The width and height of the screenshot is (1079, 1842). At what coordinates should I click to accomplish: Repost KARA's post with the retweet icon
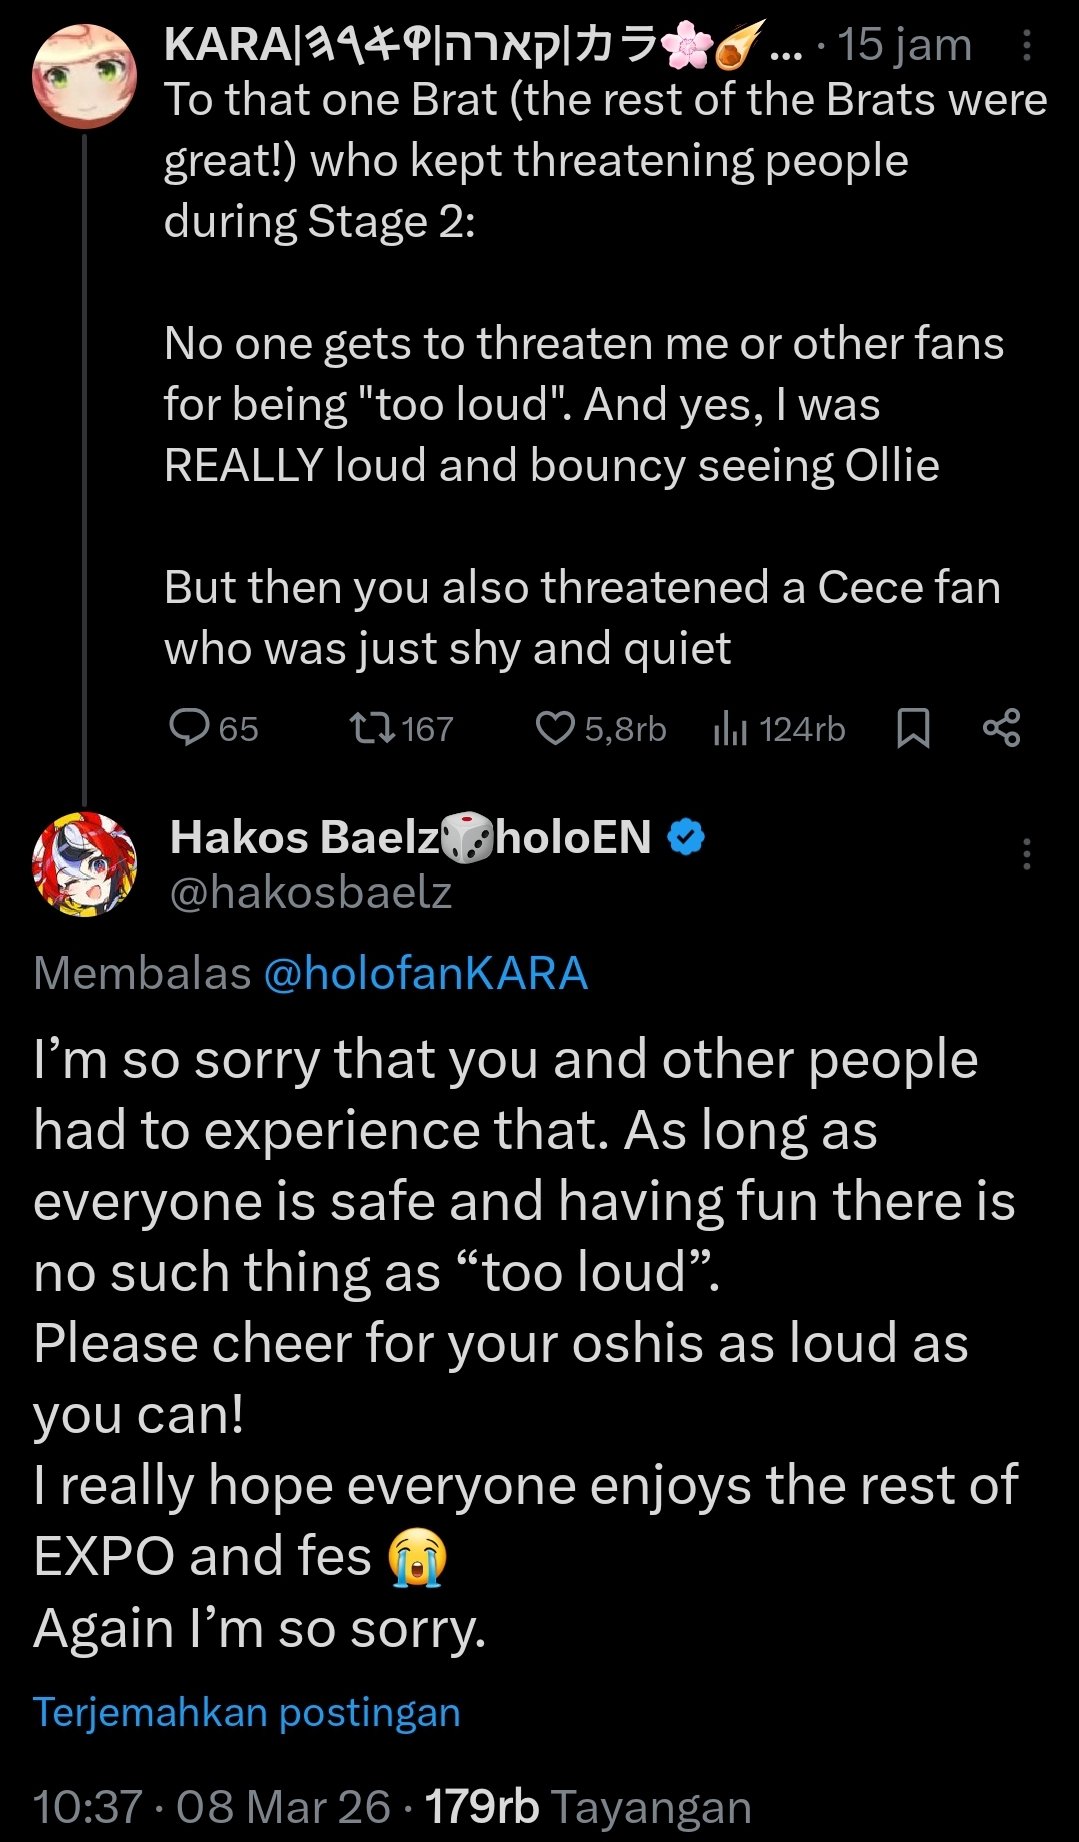(372, 728)
